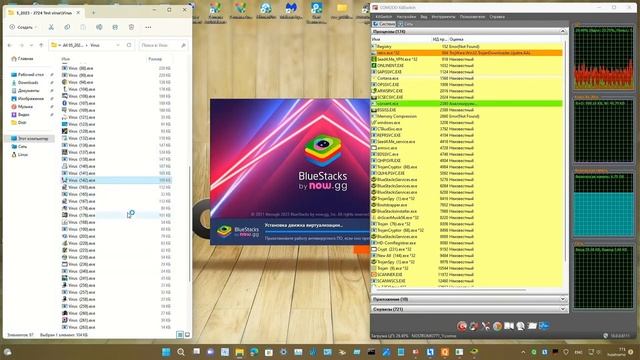Expand the Приложения section in KillSwitch
Screen dimensions: 640x360
(563, 299)
